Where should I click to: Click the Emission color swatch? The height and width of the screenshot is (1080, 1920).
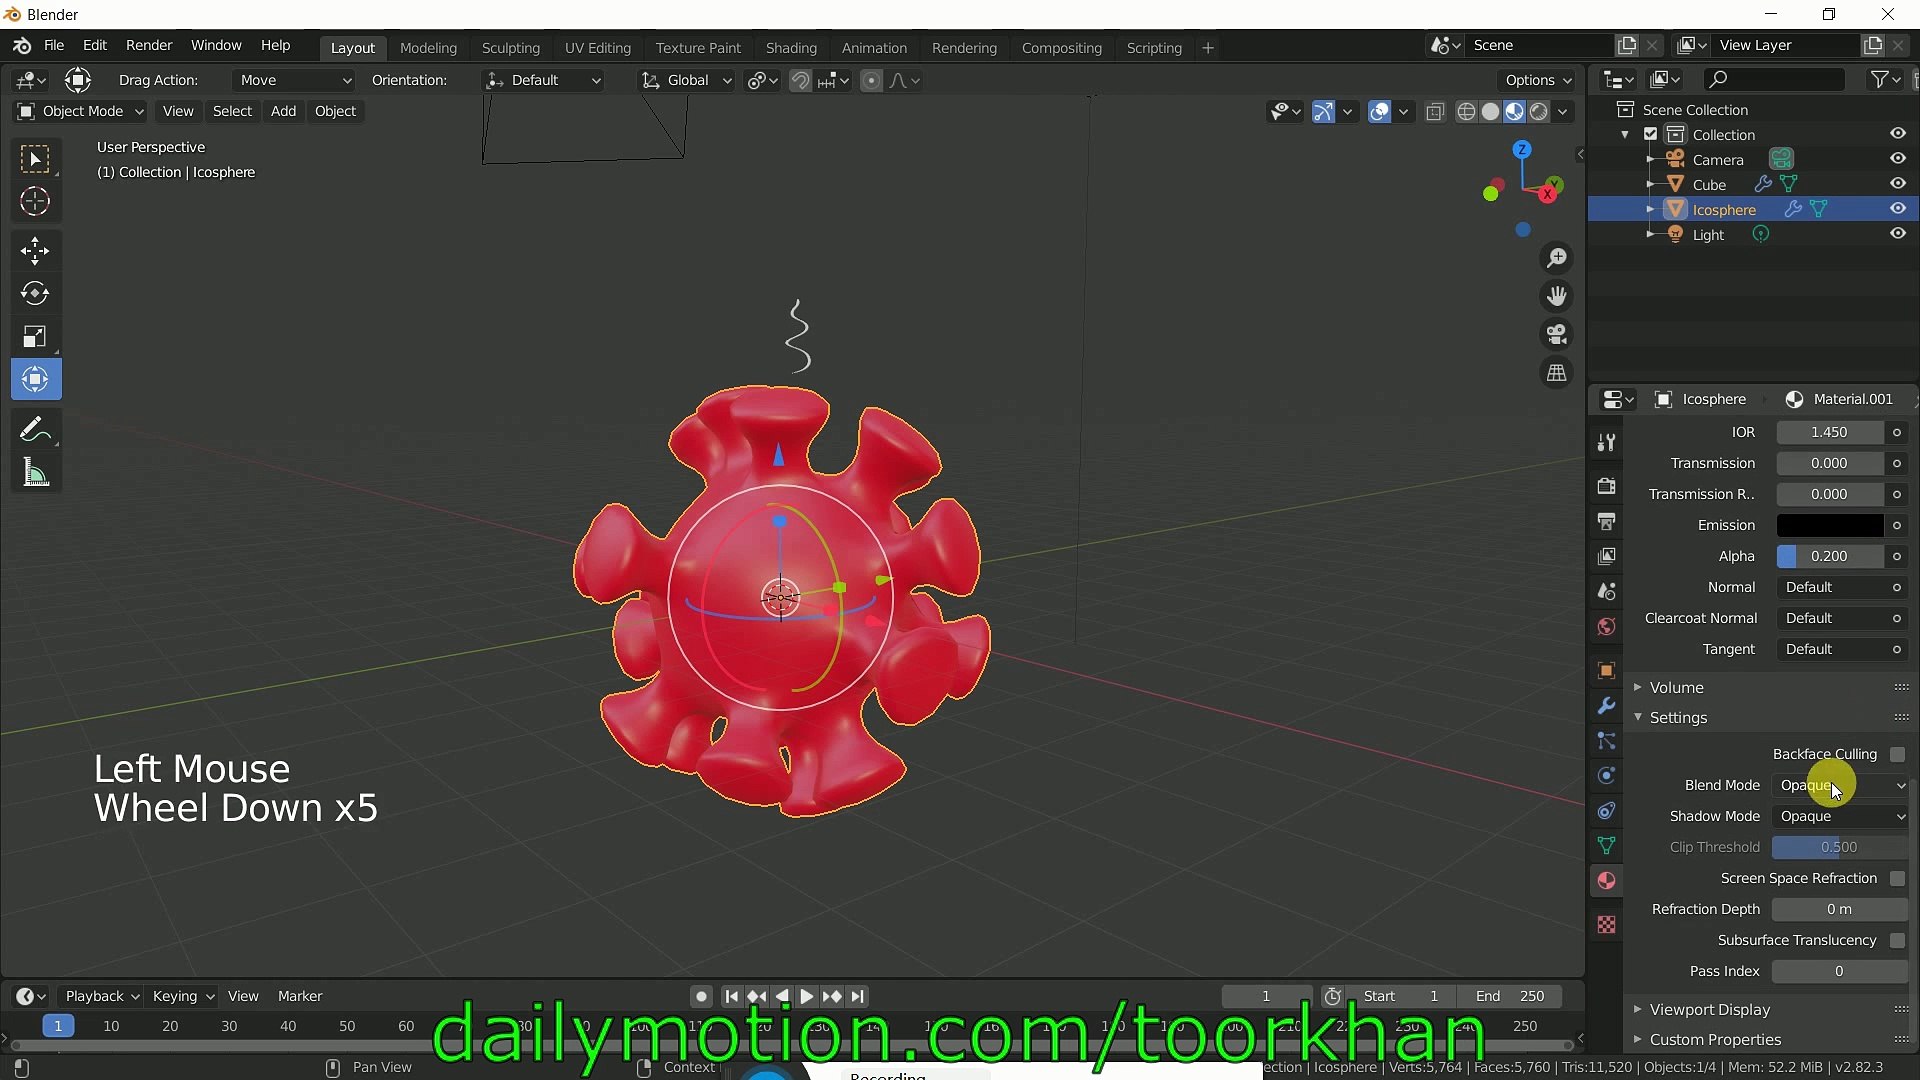point(1829,525)
